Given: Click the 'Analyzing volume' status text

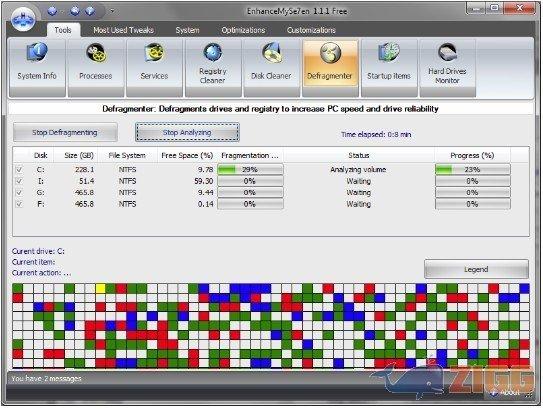Looking at the screenshot, I should coord(358,170).
